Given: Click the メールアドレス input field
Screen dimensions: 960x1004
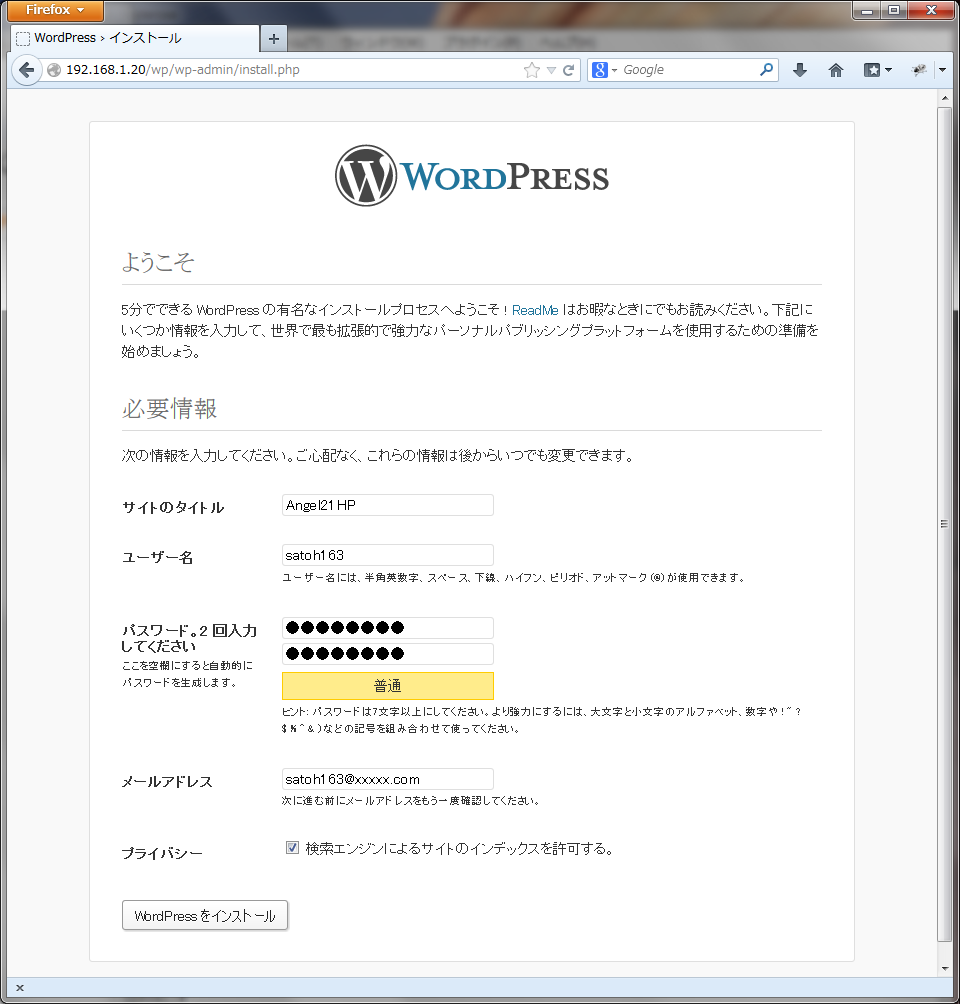Looking at the screenshot, I should tap(387, 779).
